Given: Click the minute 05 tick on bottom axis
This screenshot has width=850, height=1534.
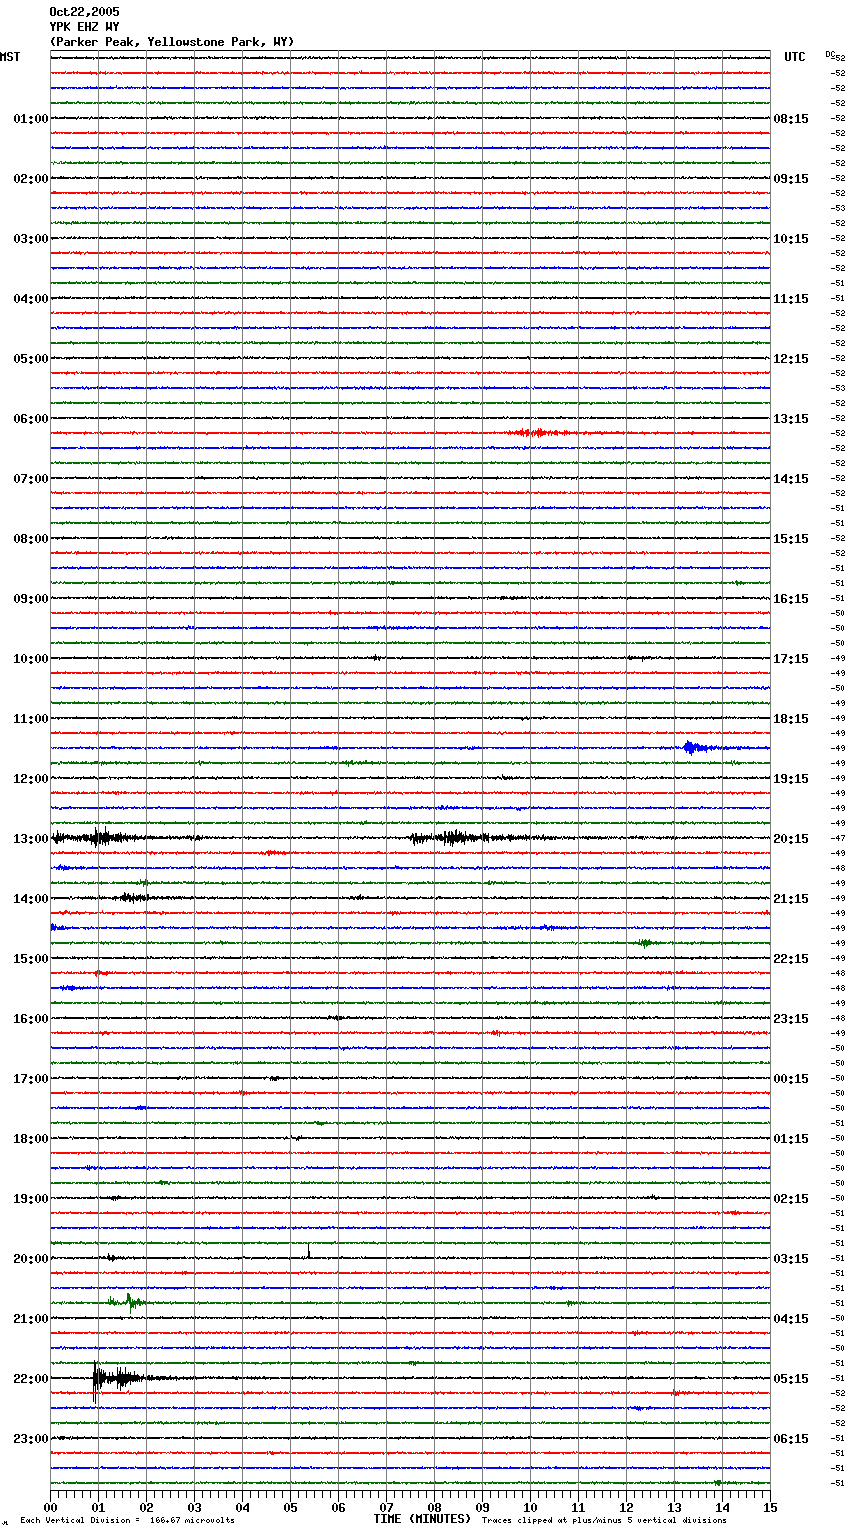Looking at the screenshot, I should click(x=291, y=1506).
